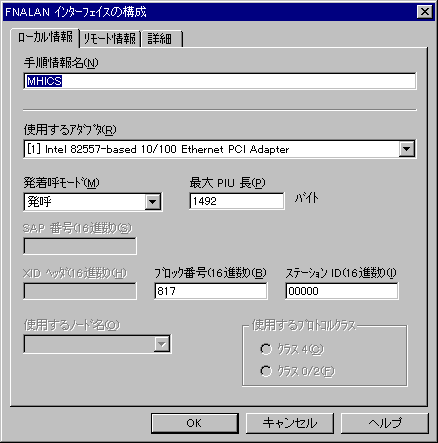
Task: Click the 発着呼モード(M) label
Action: [62, 183]
